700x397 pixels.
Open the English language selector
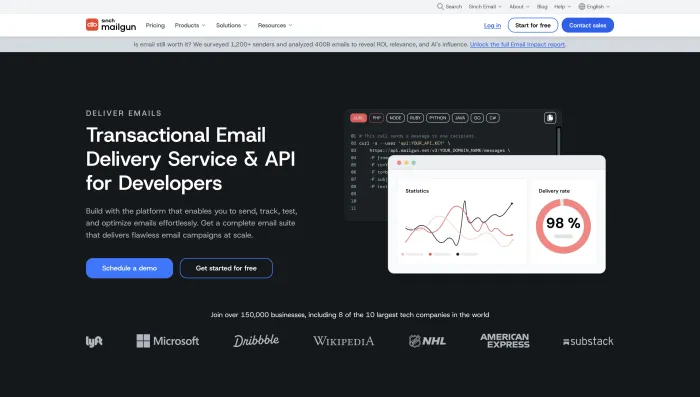coord(594,7)
